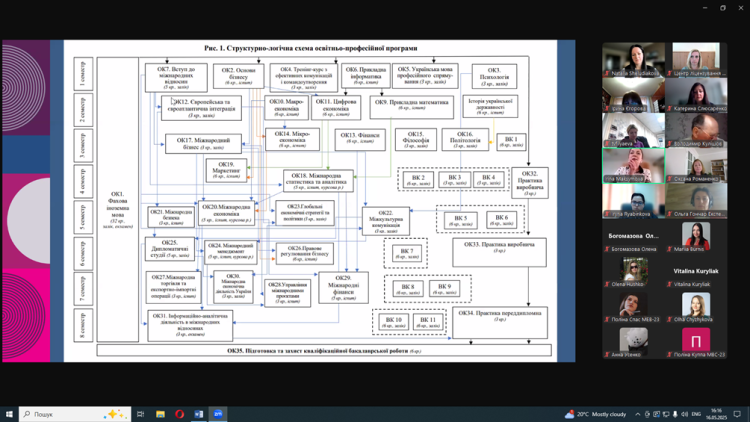Show hidden system tray icons
Viewport: 750px width, 422px height.
[x=637, y=414]
